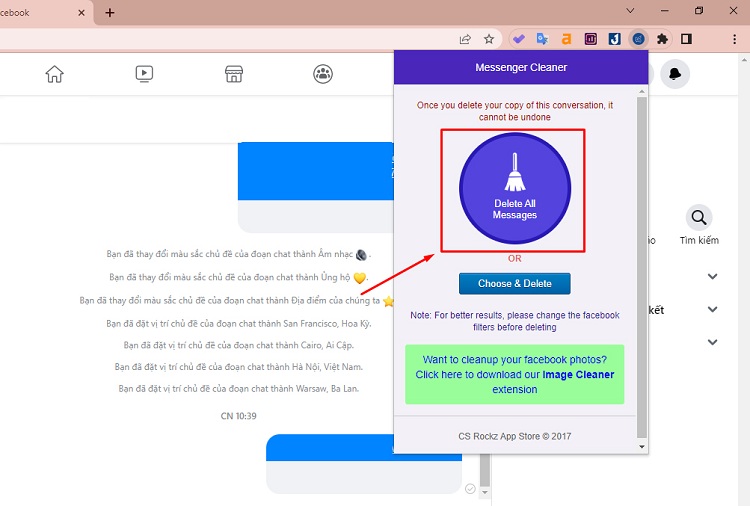
Task: Open the Chrome three-dot menu
Action: 735,39
